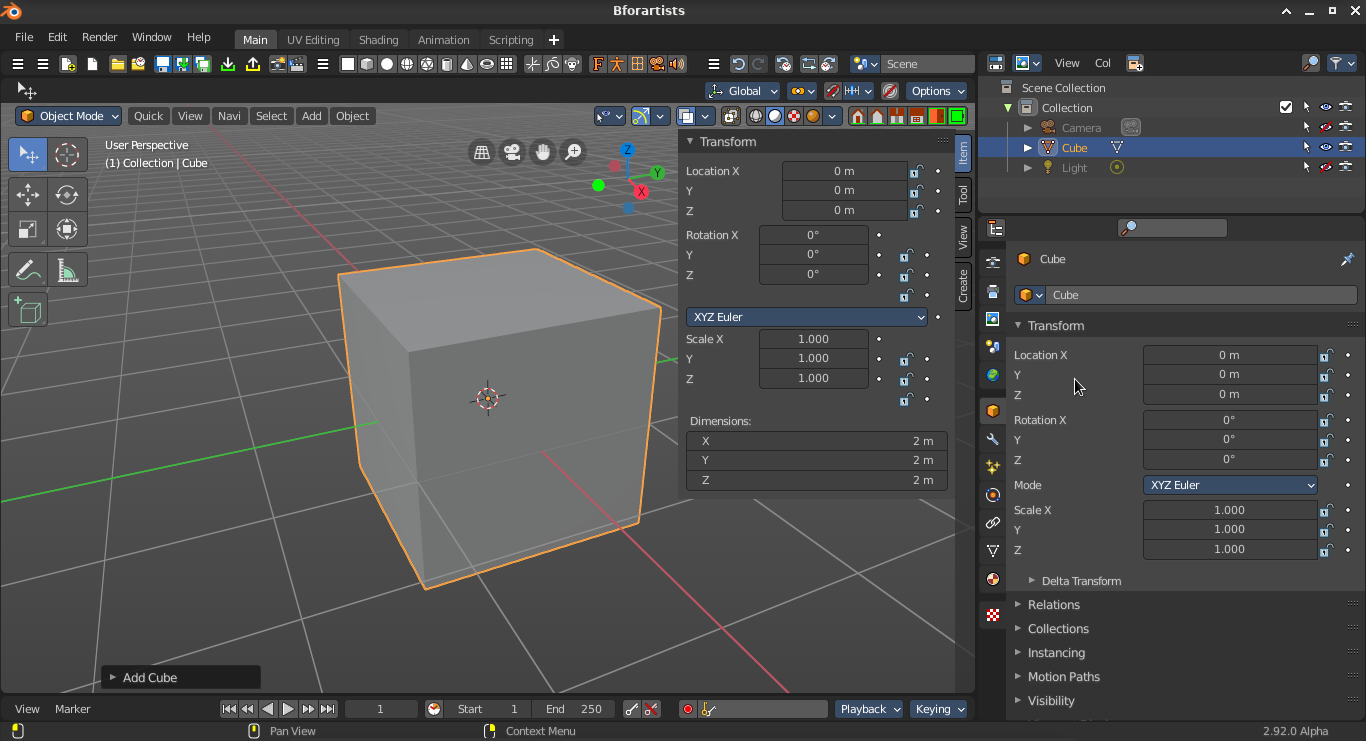Select the Measure ruler tool
This screenshot has width=1366, height=741.
tap(67, 270)
